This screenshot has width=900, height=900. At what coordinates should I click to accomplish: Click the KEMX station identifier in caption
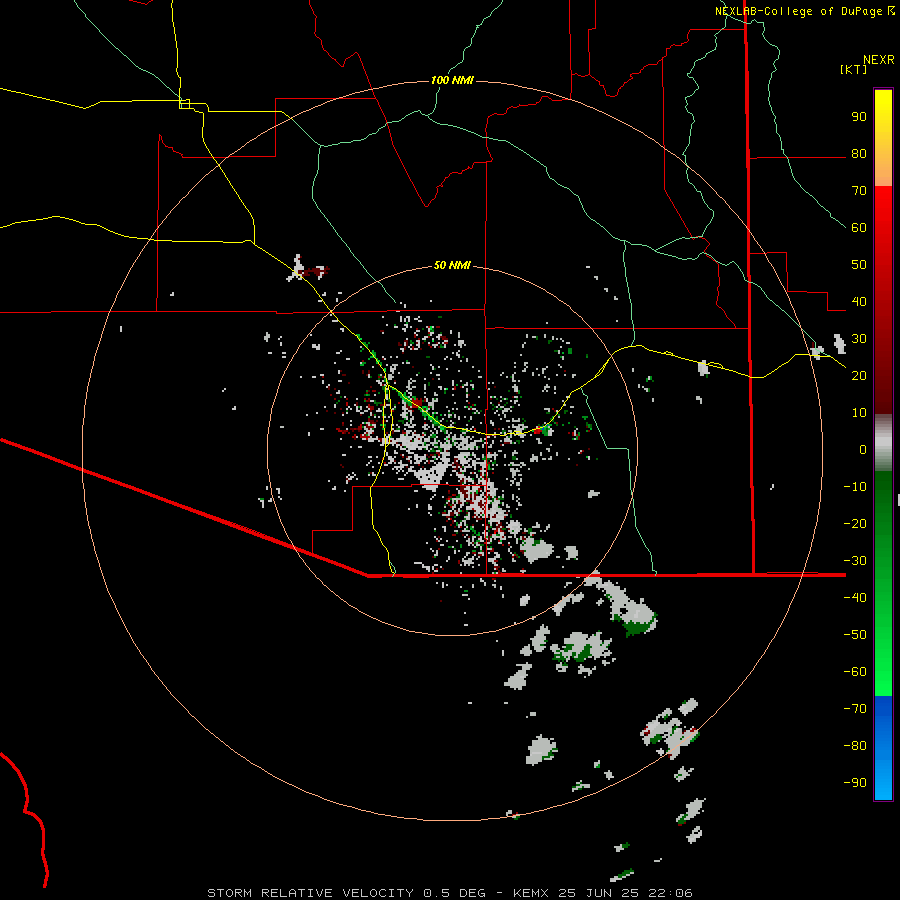tap(531, 893)
